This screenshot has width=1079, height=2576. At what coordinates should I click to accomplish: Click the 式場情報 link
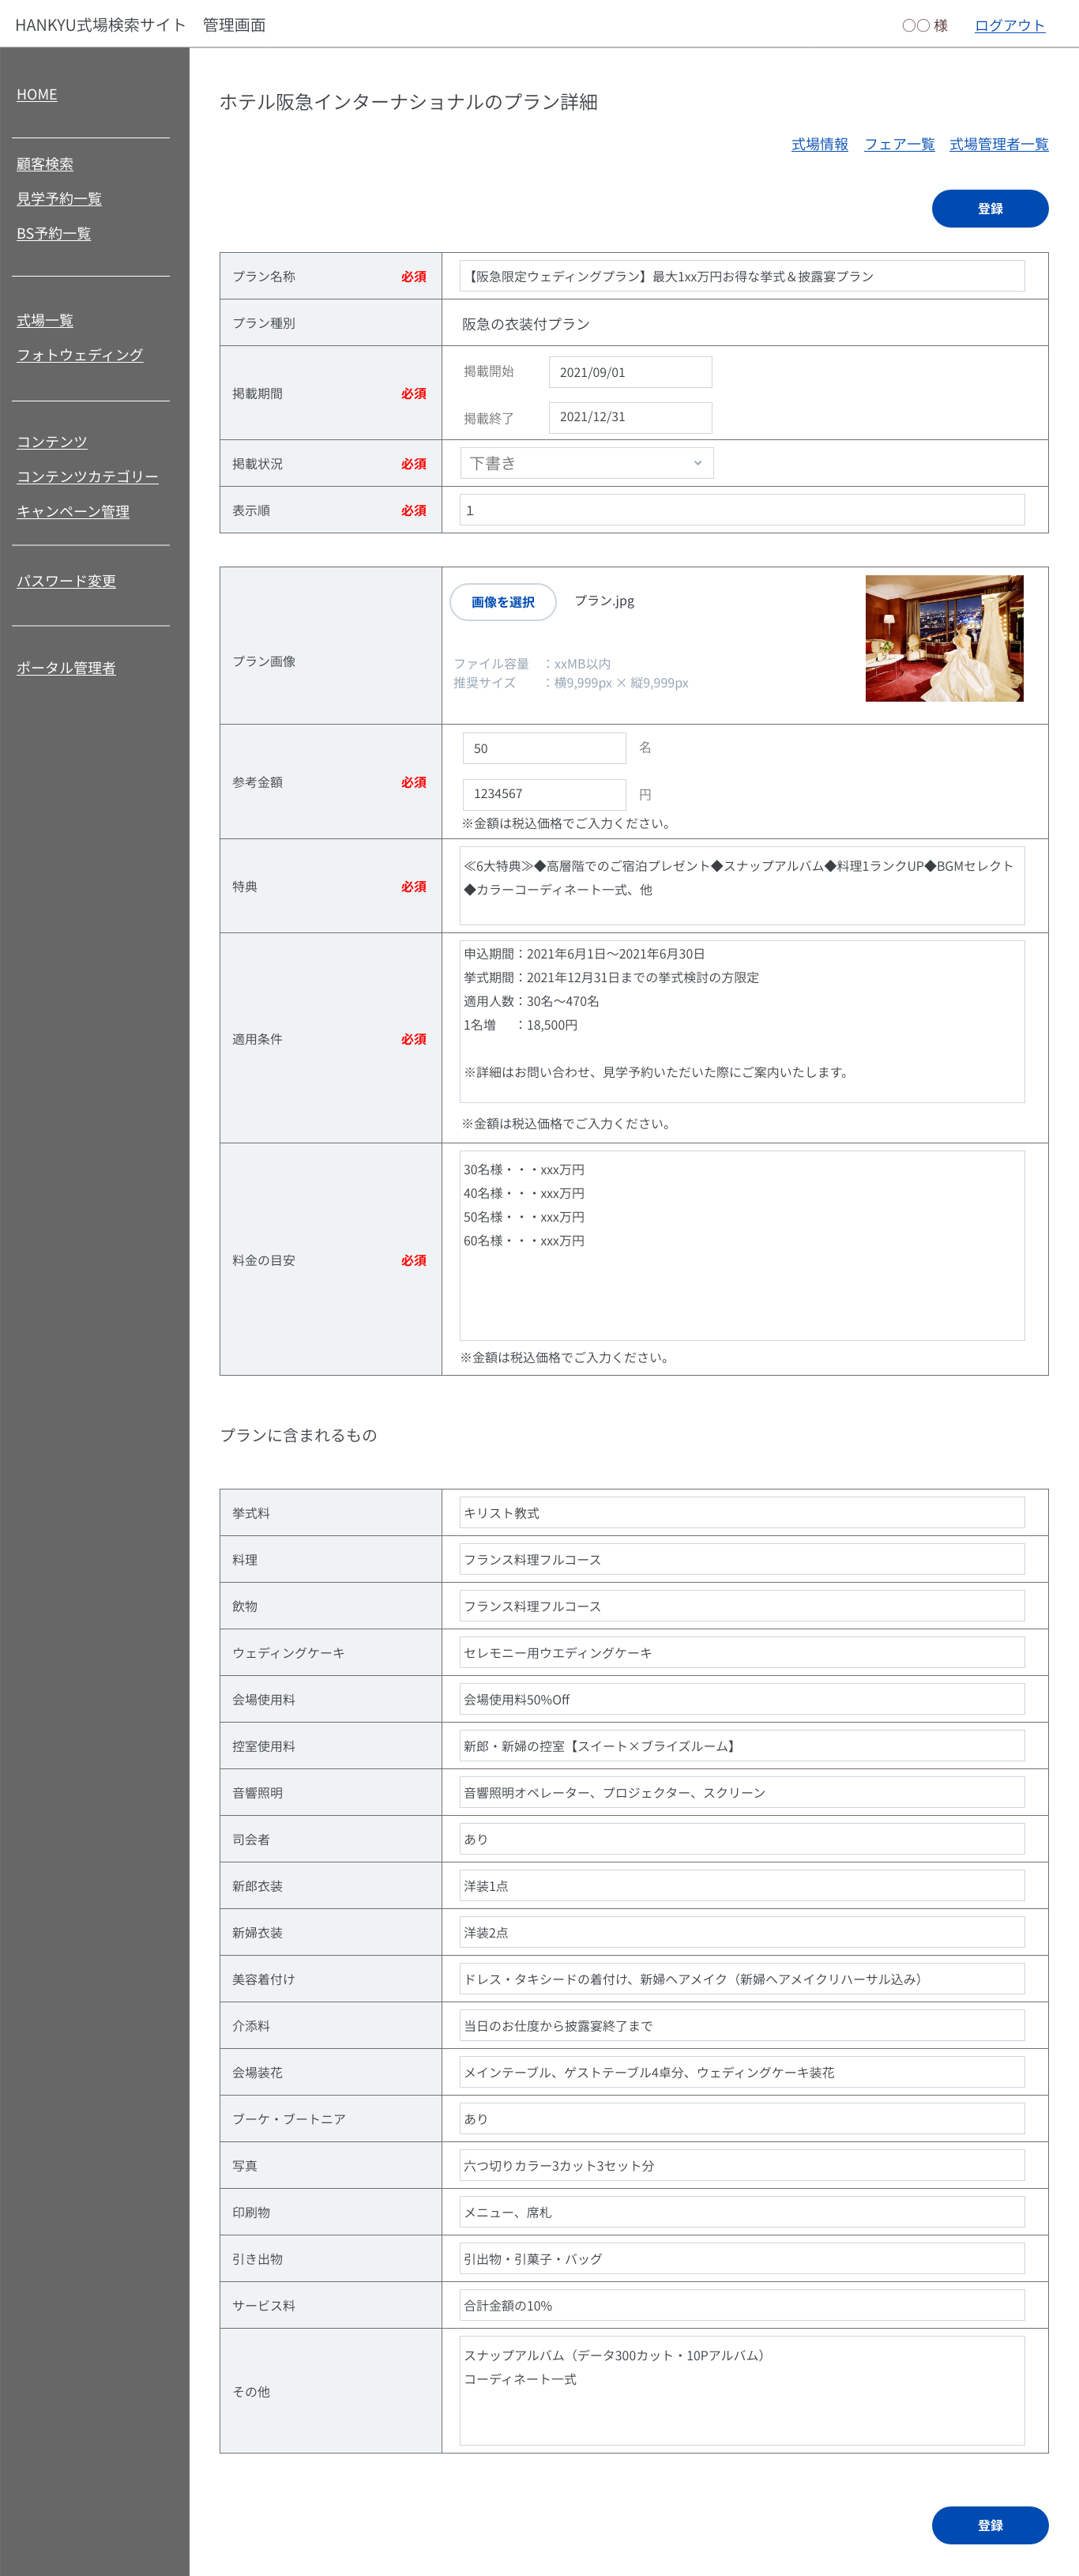[x=819, y=144]
